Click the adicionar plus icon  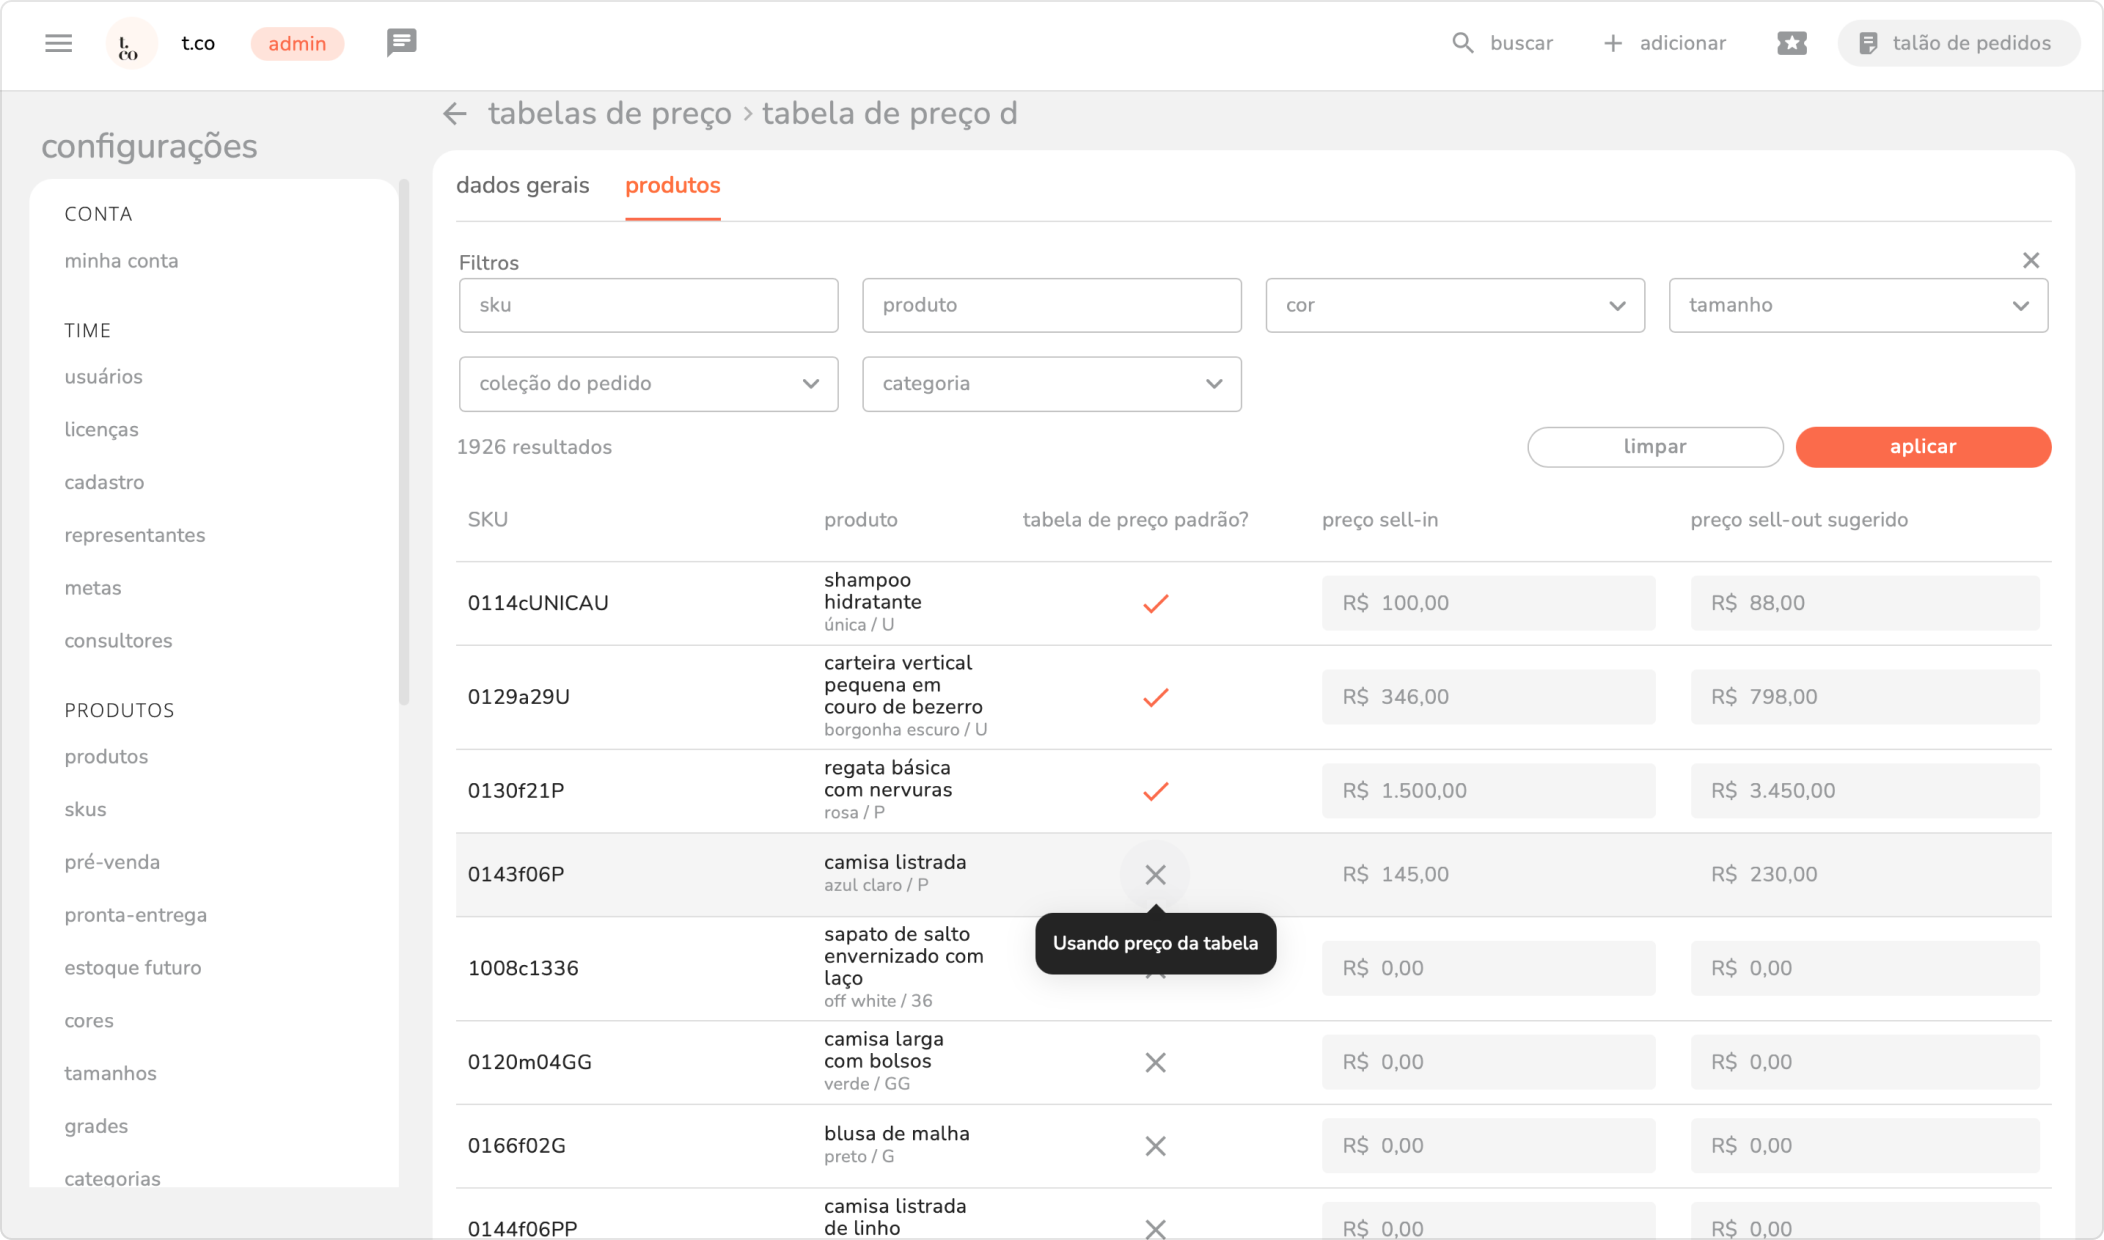click(1612, 43)
